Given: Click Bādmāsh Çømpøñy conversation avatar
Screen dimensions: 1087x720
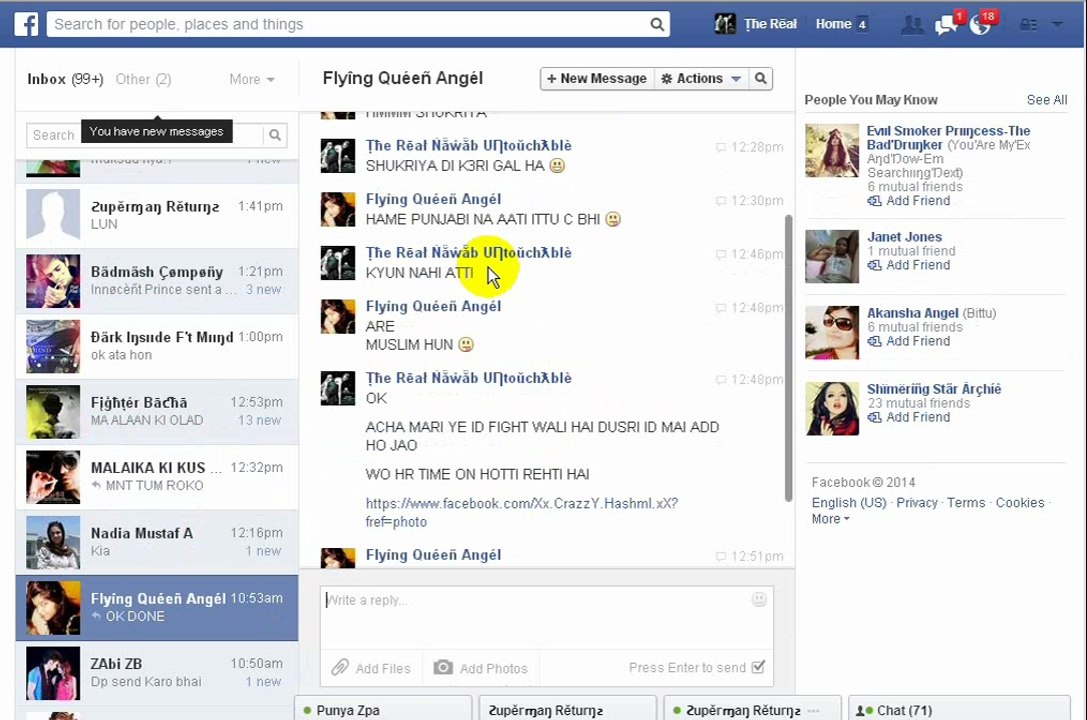Looking at the screenshot, I should 53,281.
